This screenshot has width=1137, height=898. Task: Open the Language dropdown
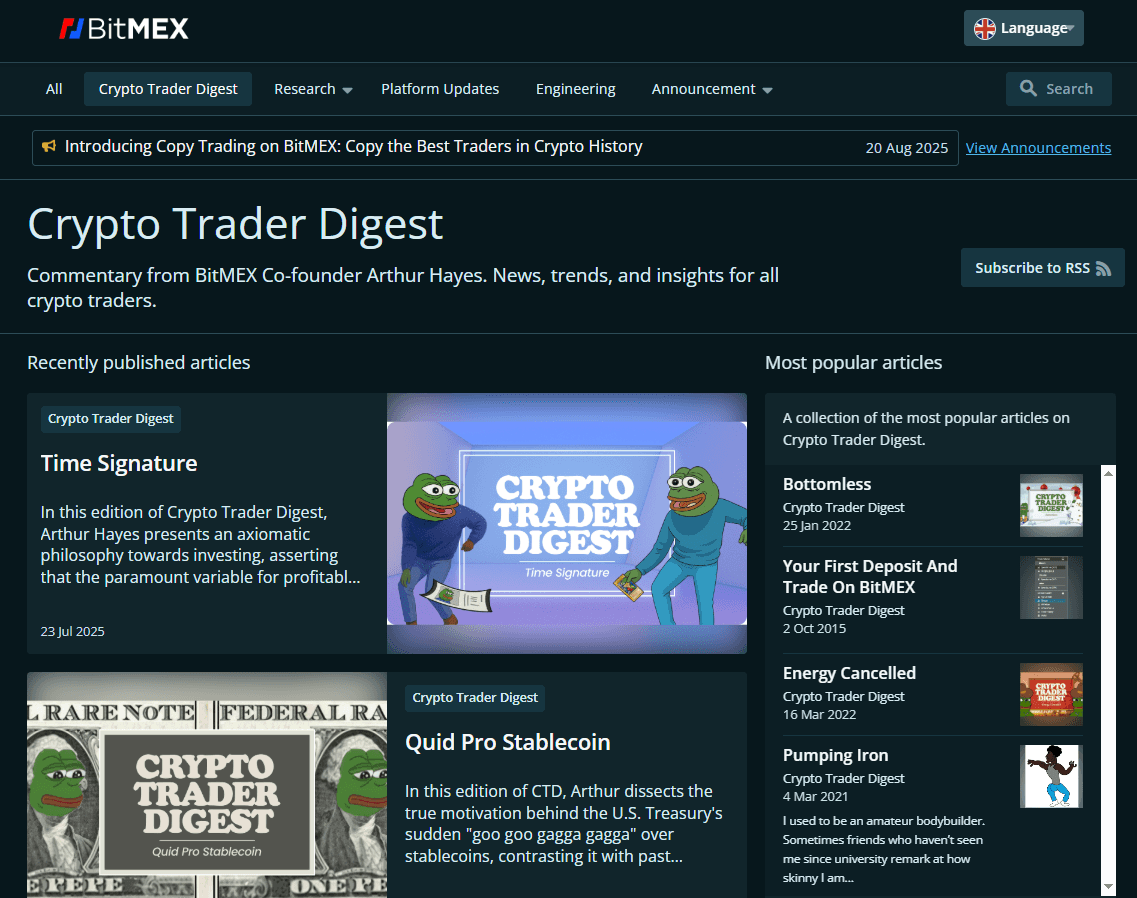click(x=1023, y=28)
